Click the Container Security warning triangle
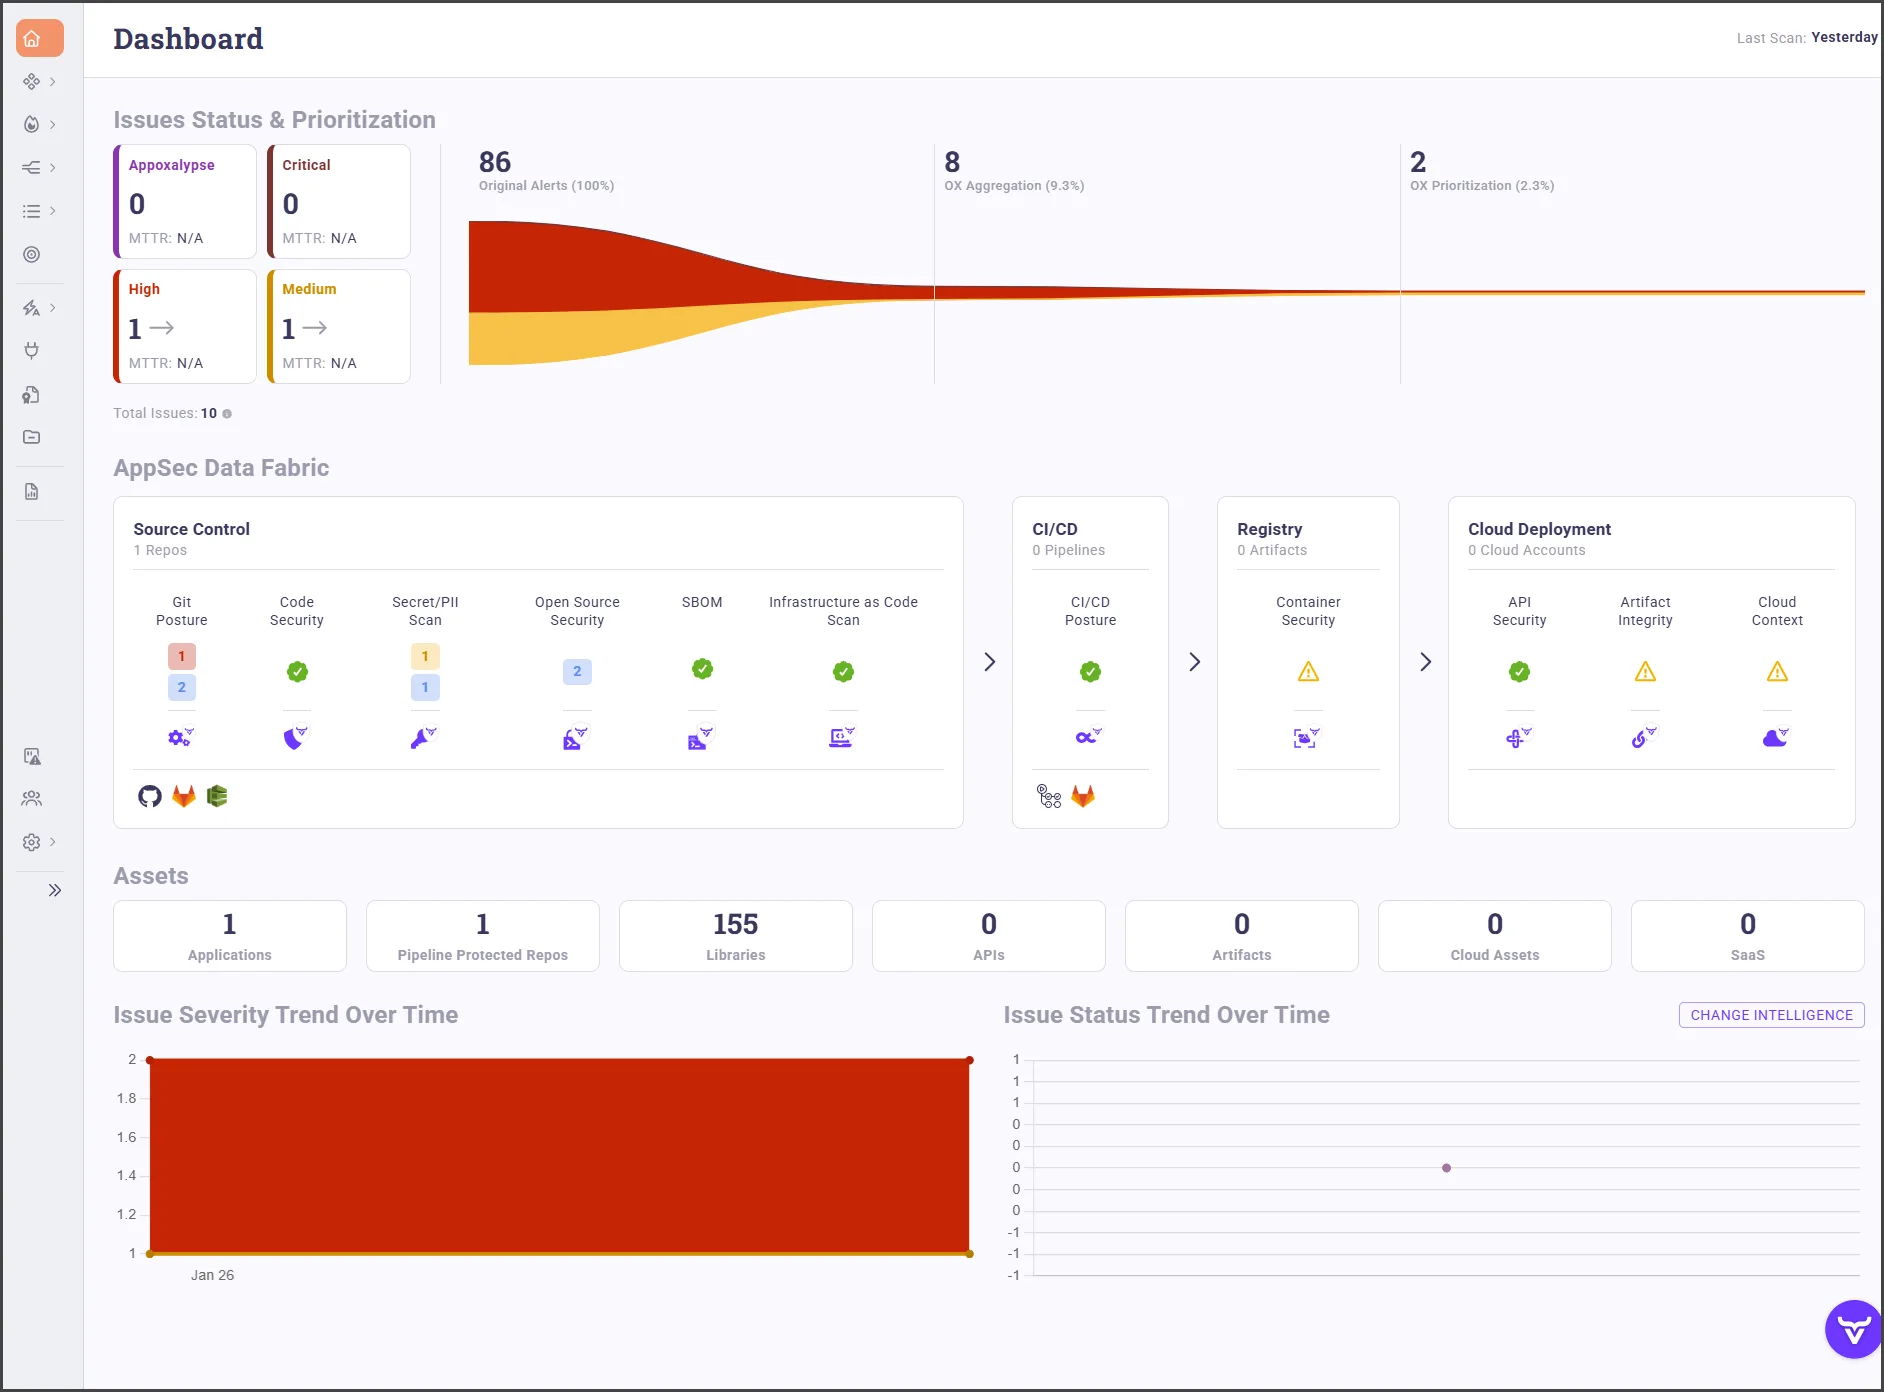The image size is (1884, 1392). (x=1308, y=671)
